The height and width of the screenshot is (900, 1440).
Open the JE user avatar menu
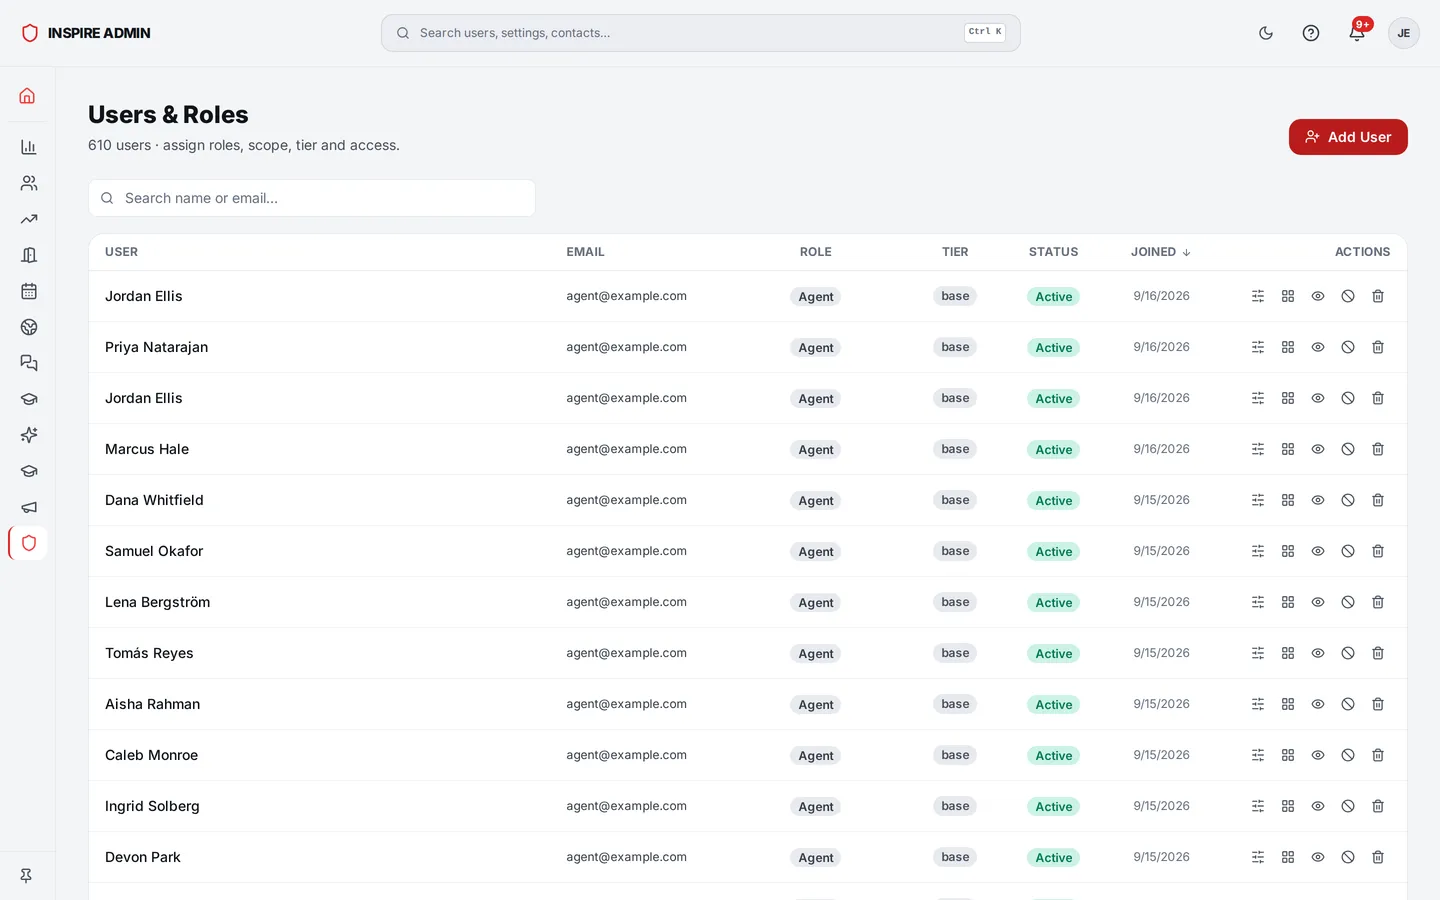coord(1404,33)
